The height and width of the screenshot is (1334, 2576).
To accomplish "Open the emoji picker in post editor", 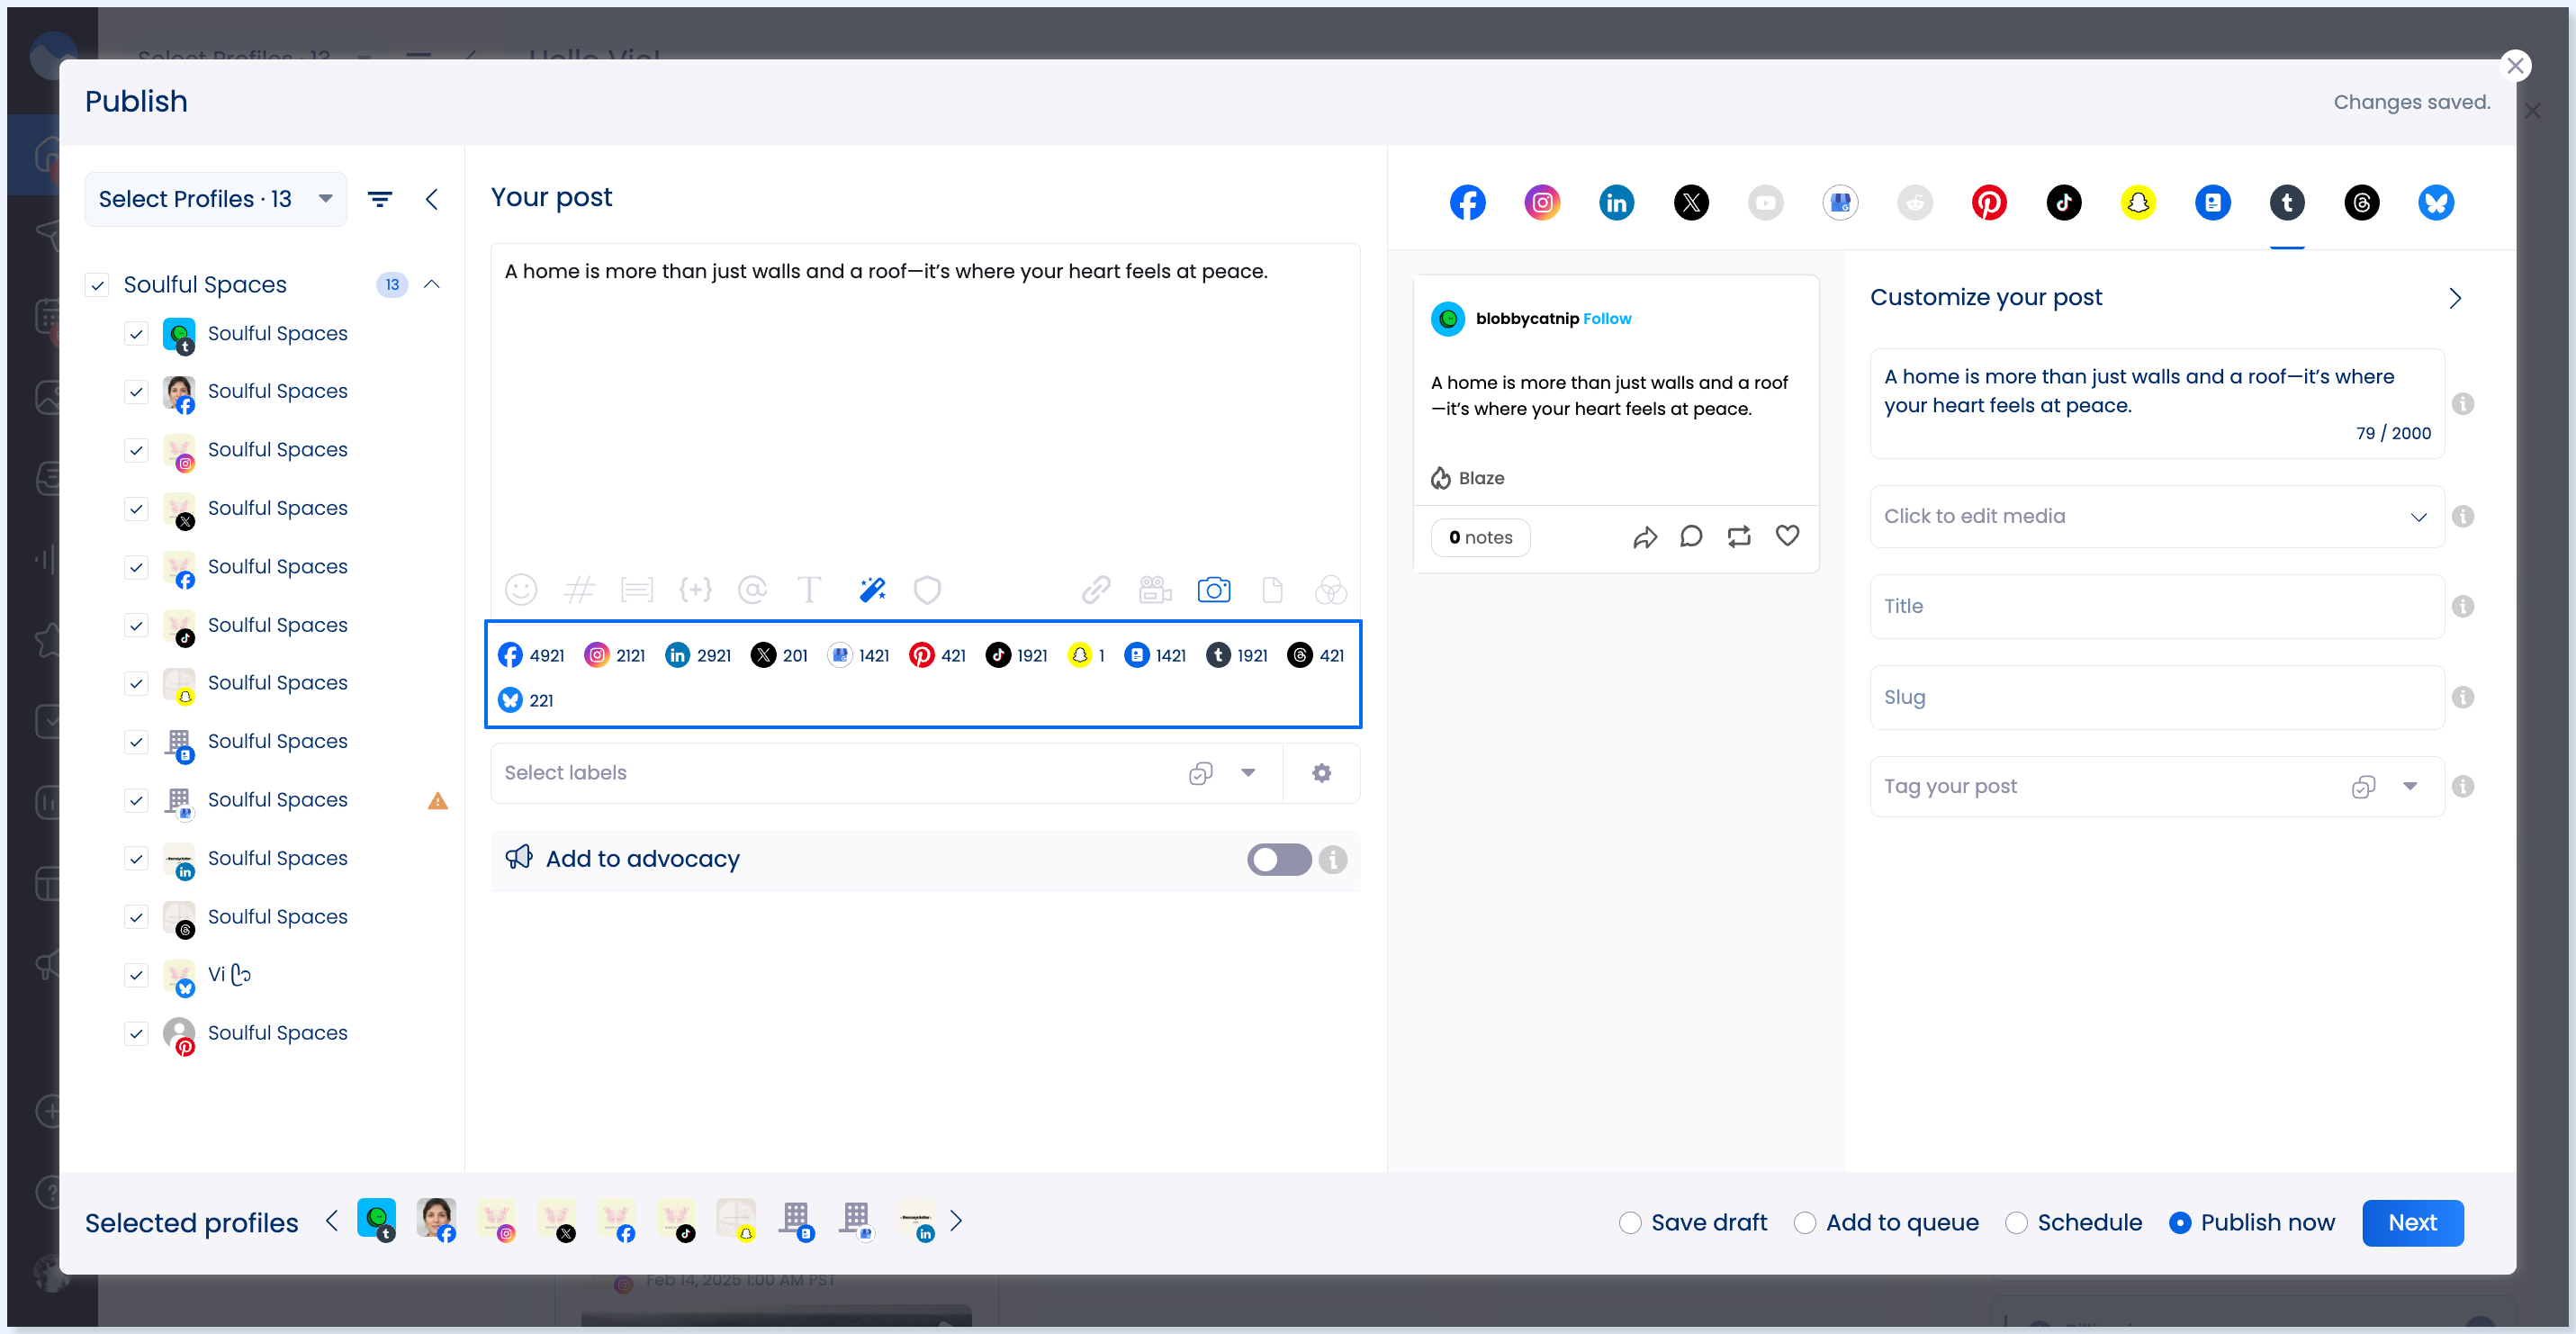I will 521,590.
